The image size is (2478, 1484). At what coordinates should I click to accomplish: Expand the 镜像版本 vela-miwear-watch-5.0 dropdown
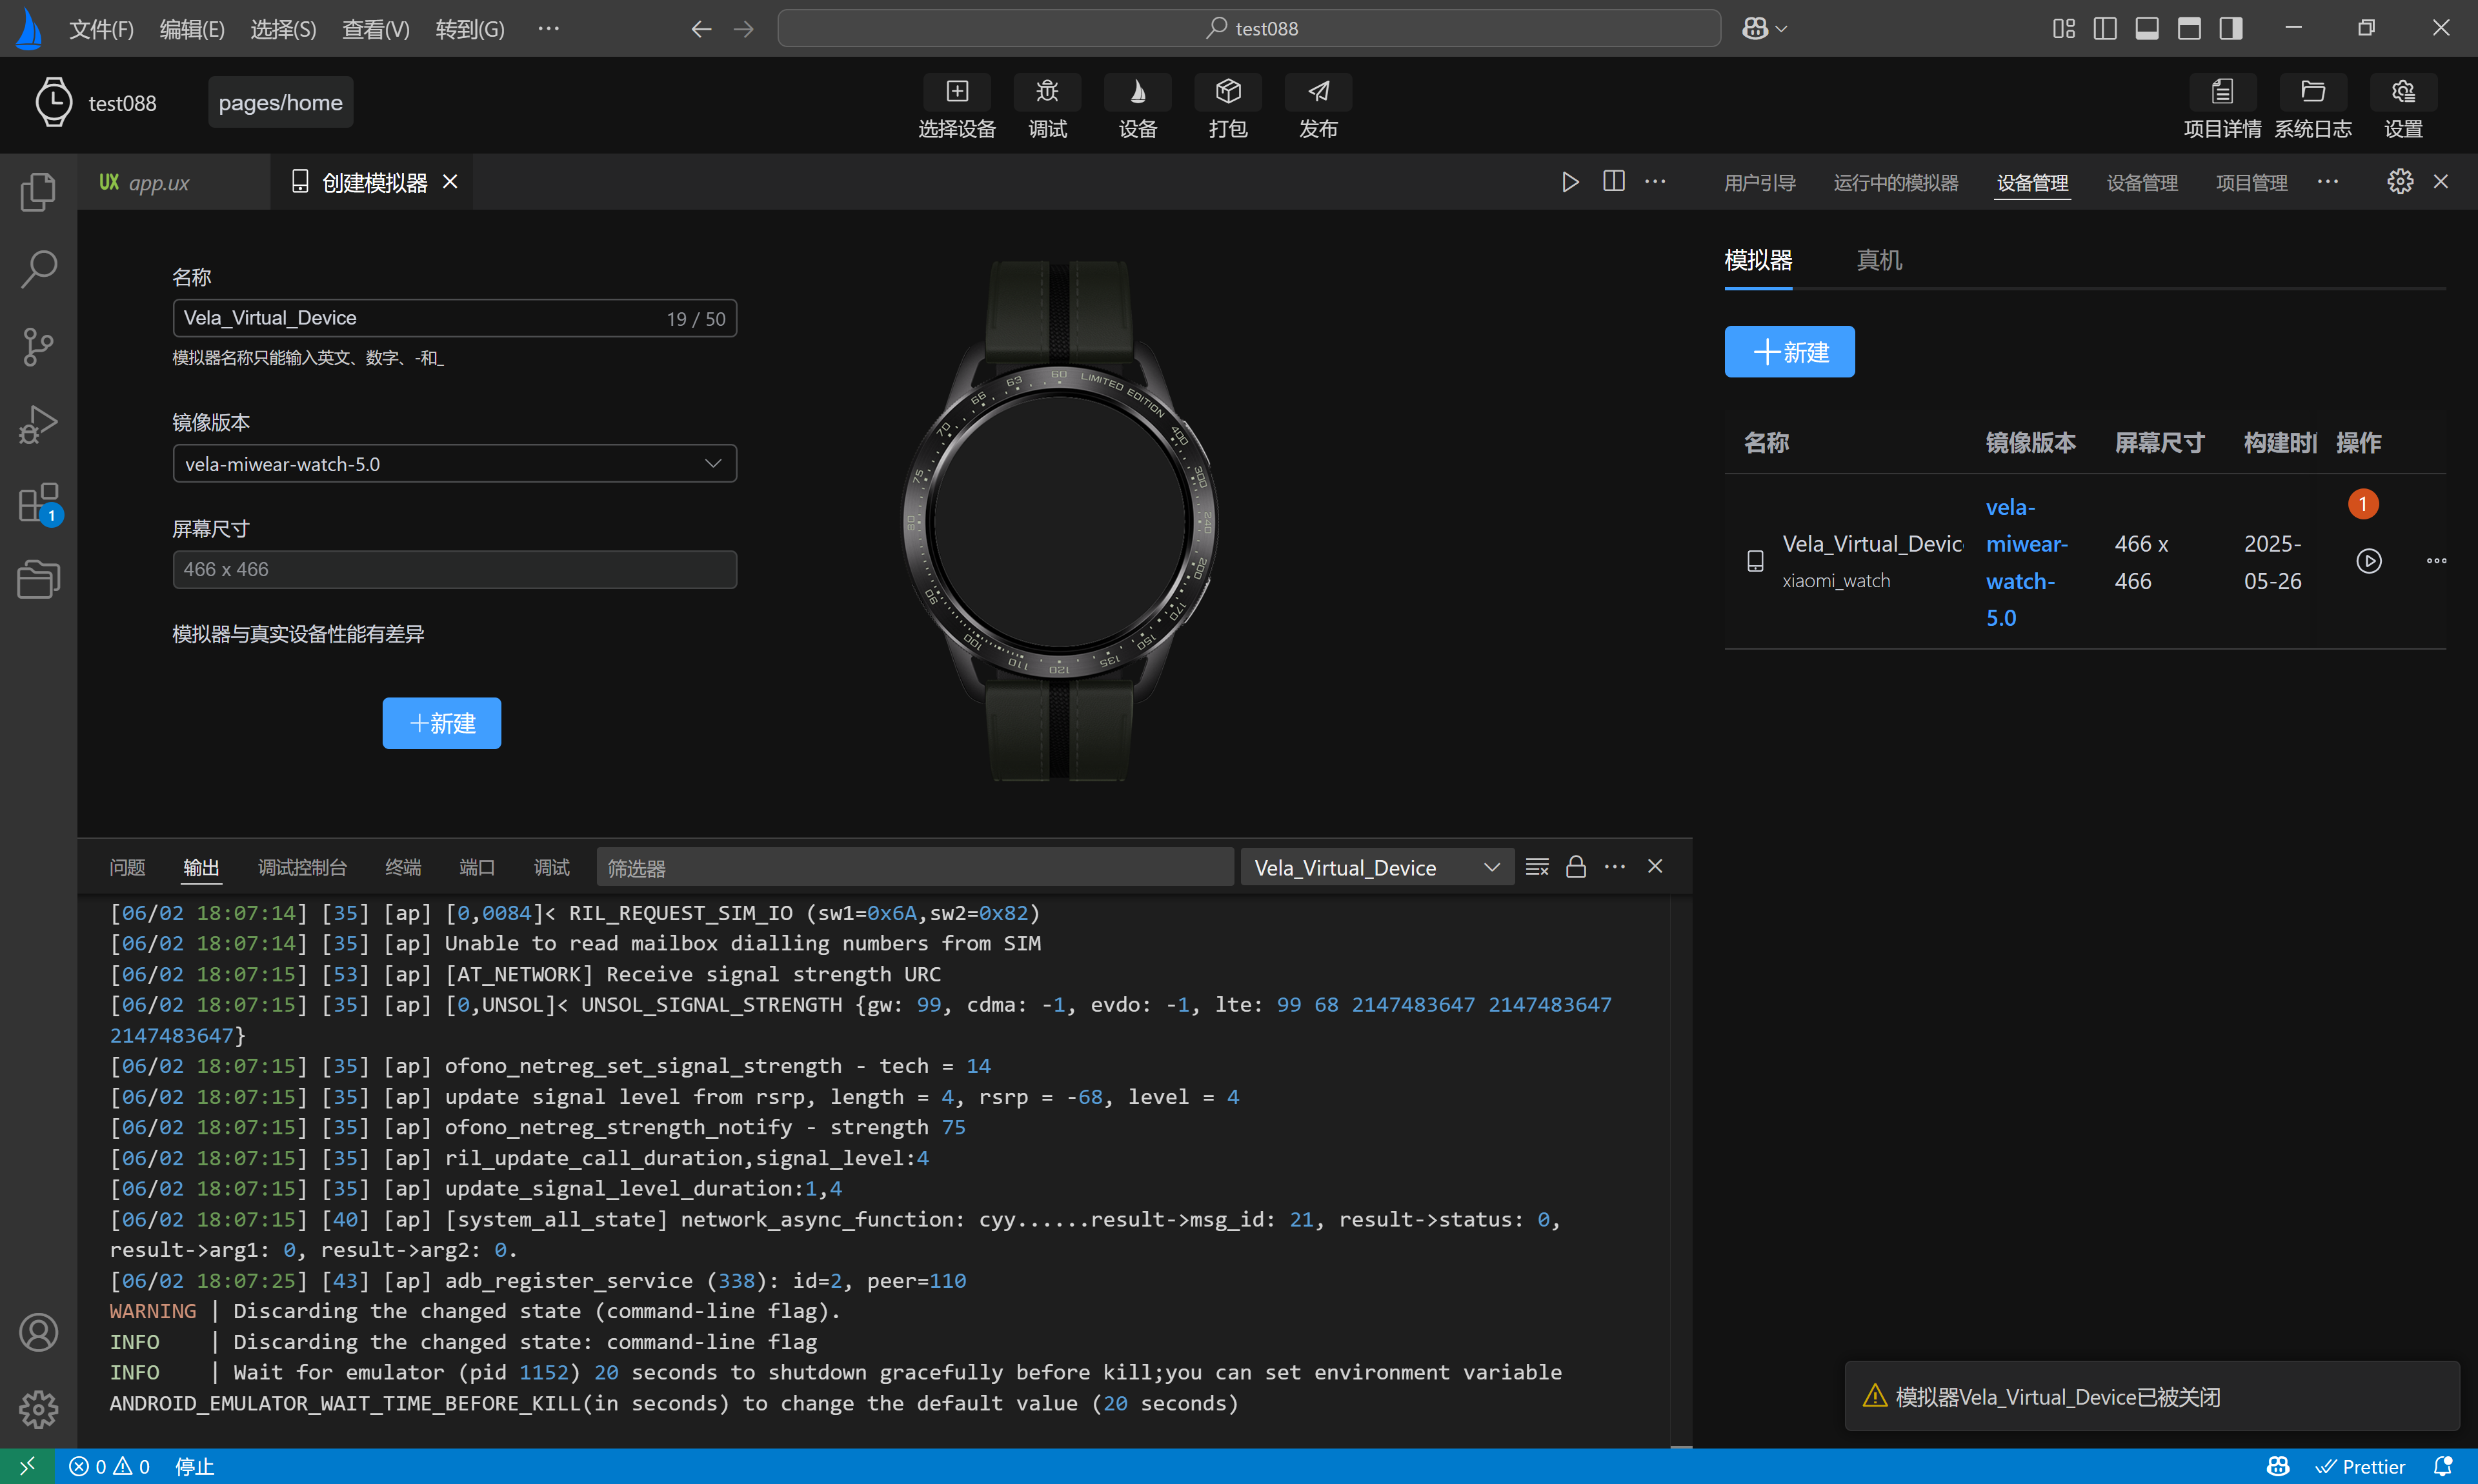click(x=454, y=464)
